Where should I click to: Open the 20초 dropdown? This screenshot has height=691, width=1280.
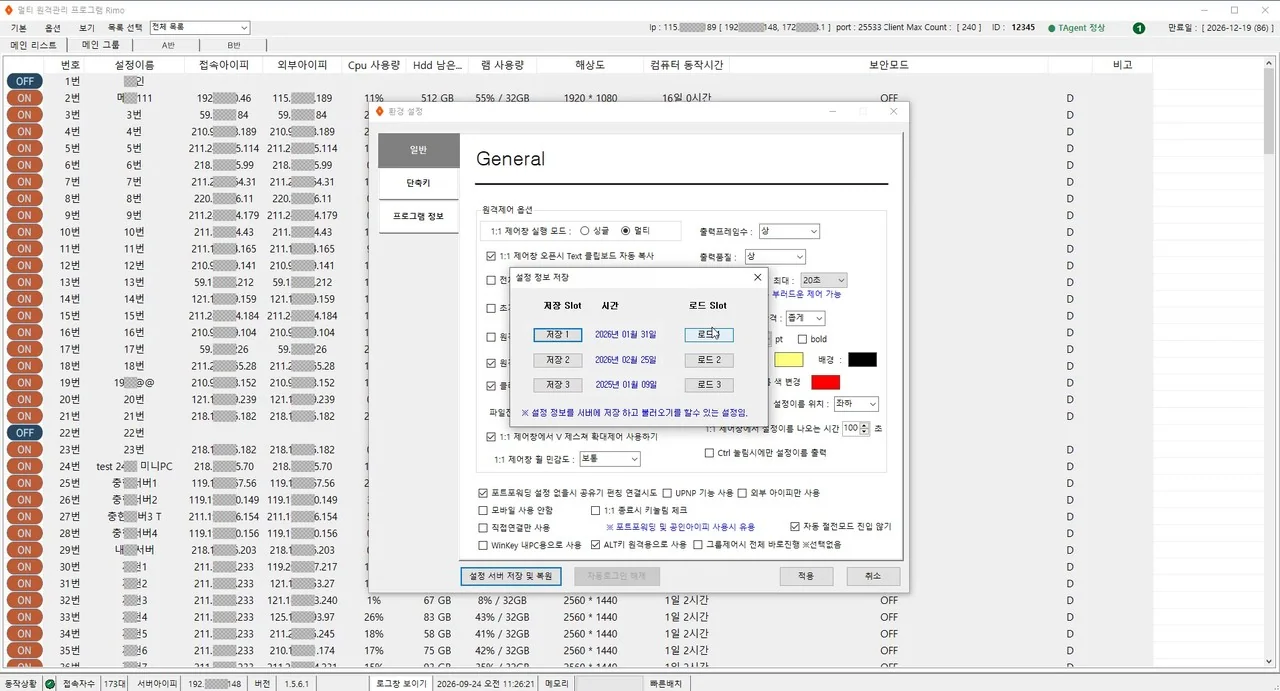823,280
